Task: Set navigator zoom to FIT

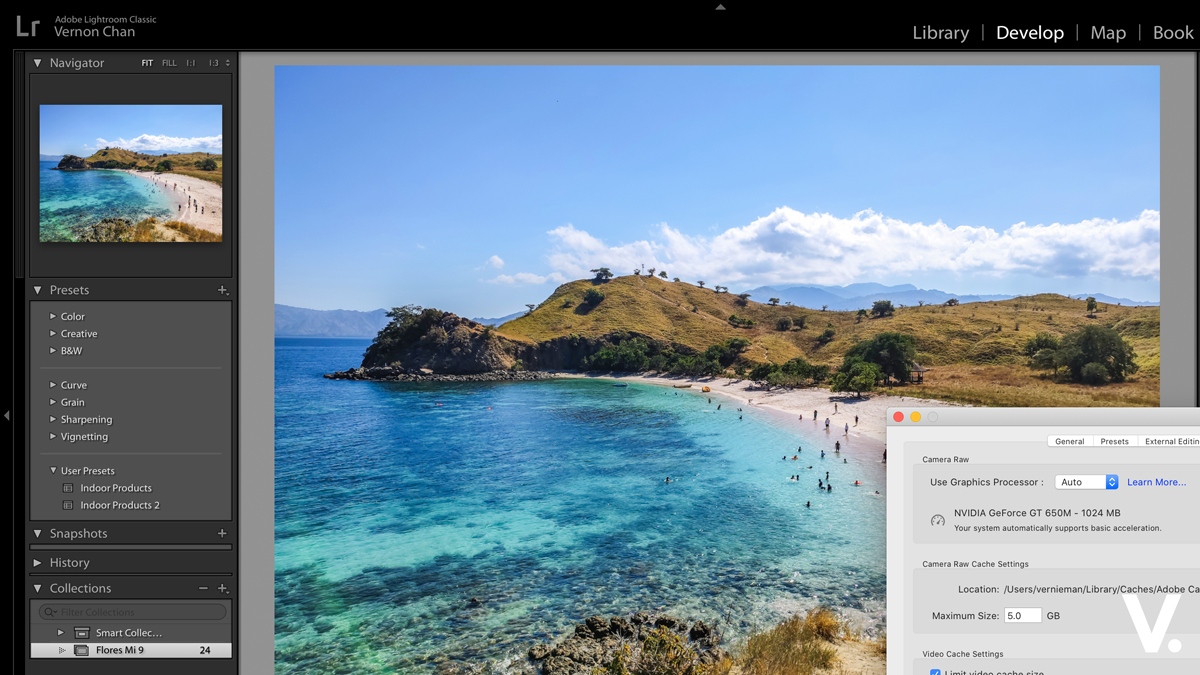Action: point(147,63)
